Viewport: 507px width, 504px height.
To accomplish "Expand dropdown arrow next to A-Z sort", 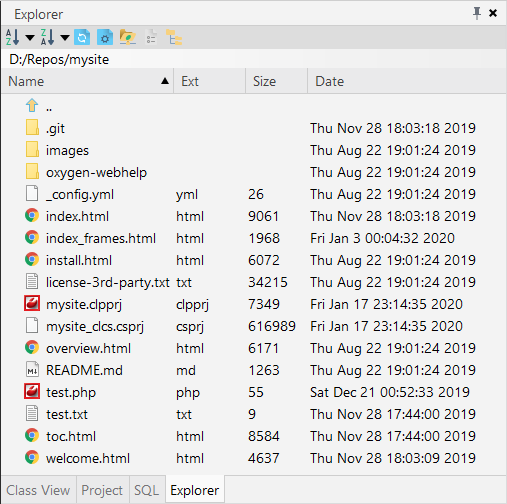I will coord(30,37).
